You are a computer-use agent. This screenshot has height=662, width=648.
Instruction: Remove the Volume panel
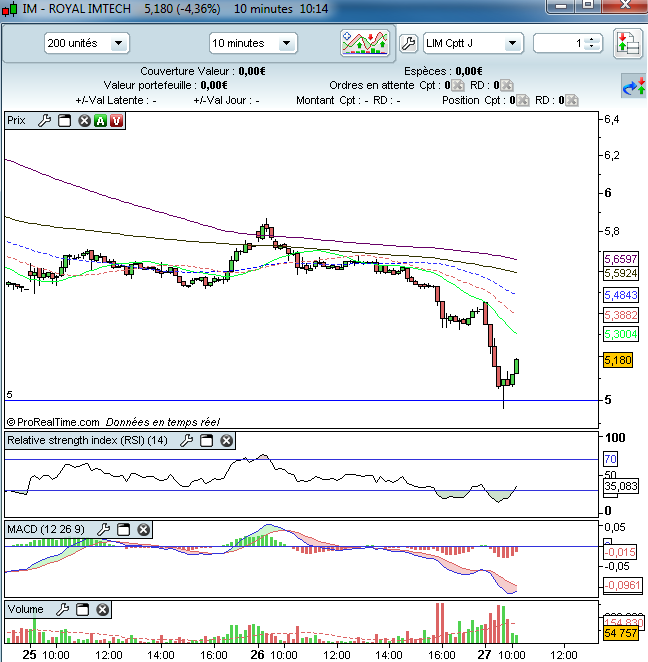click(103, 609)
